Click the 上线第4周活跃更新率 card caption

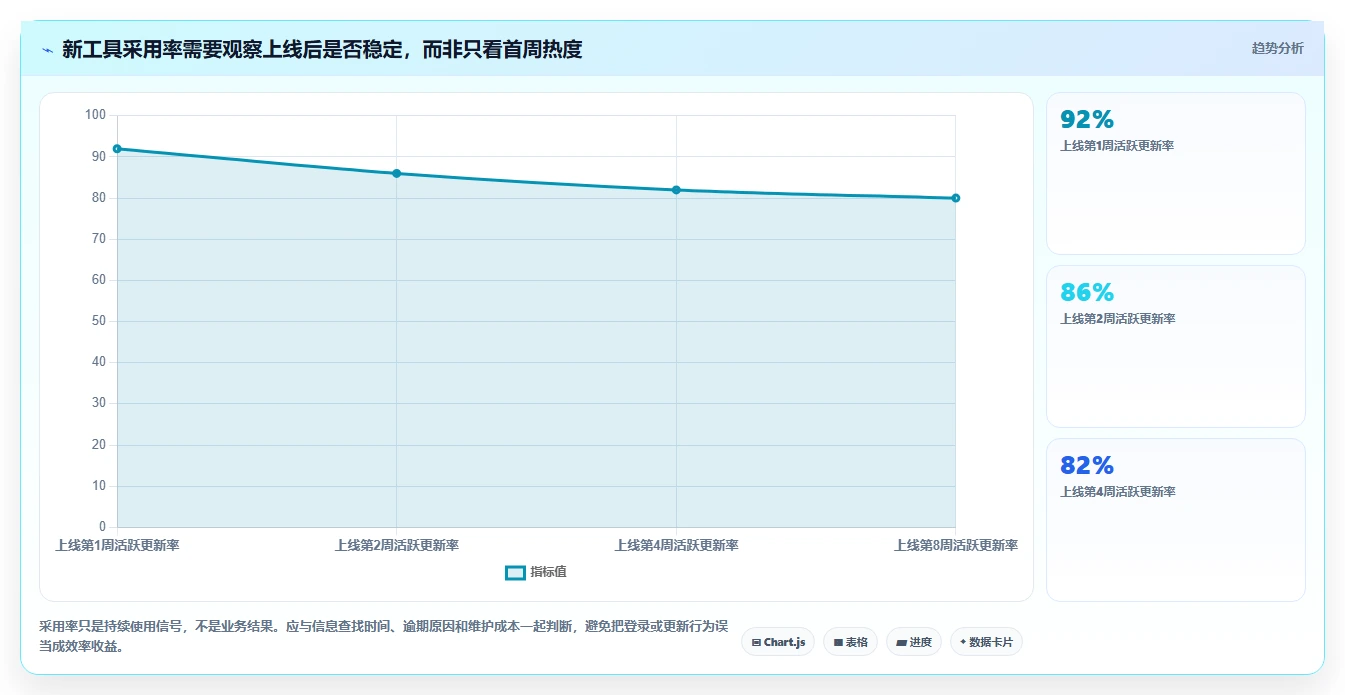point(1117,492)
